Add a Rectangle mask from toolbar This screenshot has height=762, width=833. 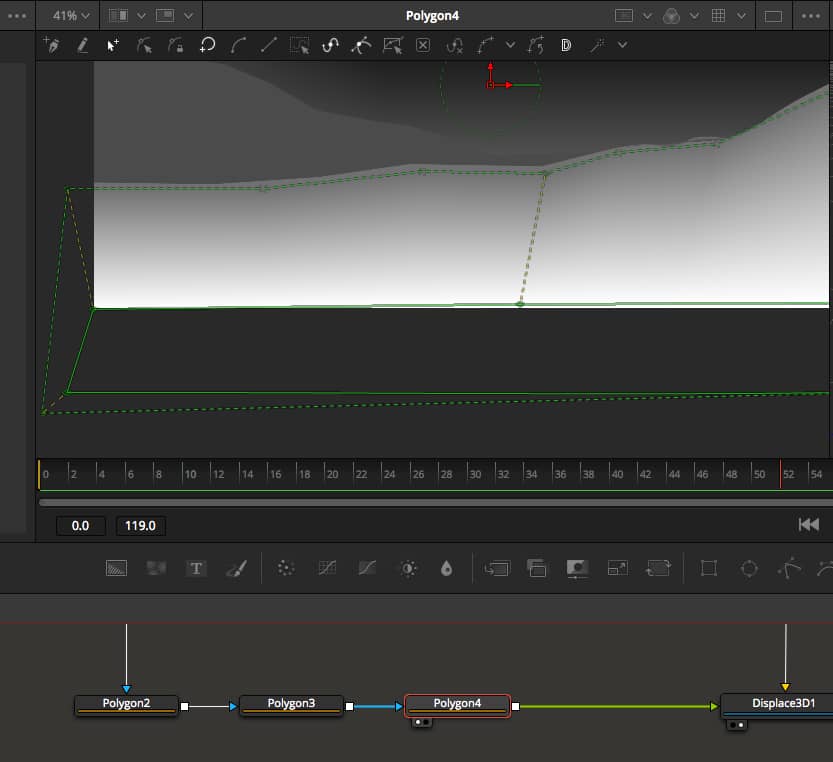click(709, 568)
